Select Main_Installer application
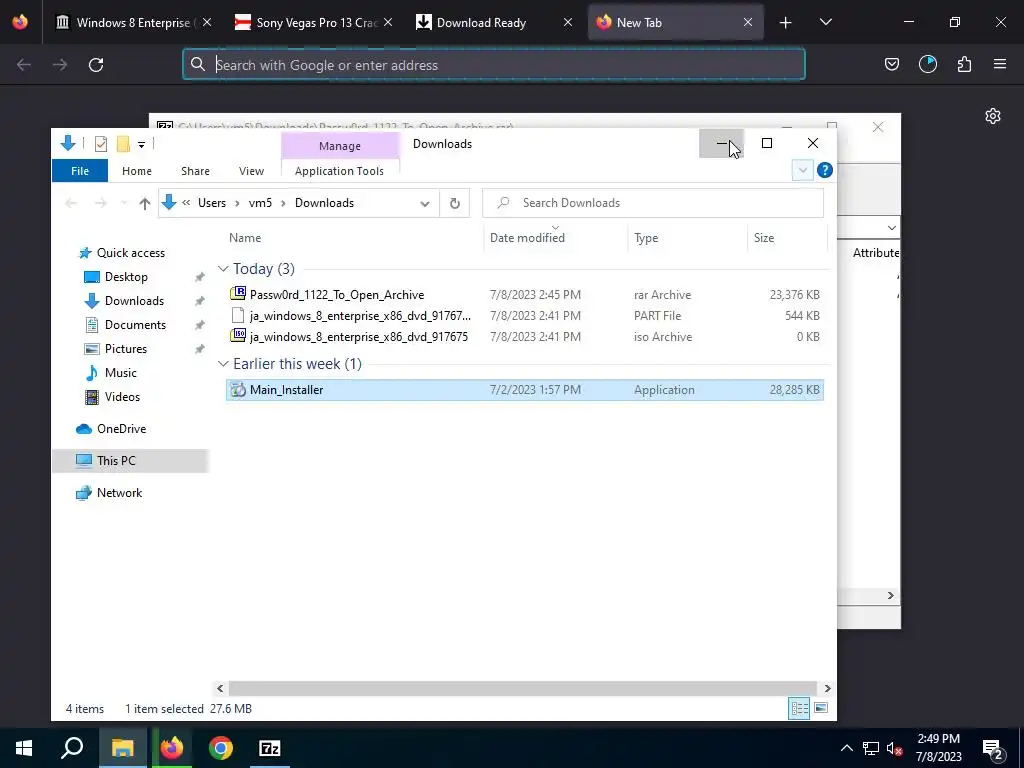Screen dimensions: 1024x768 [x=525, y=390]
